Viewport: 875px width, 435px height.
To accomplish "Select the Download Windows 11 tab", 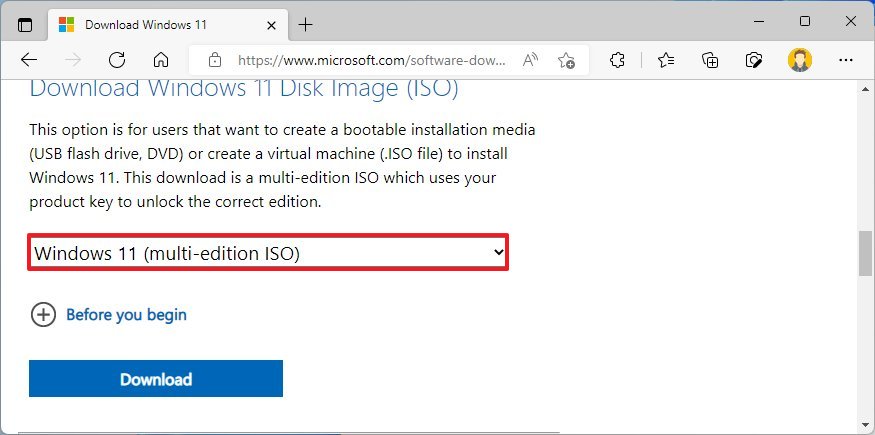I will click(x=150, y=24).
